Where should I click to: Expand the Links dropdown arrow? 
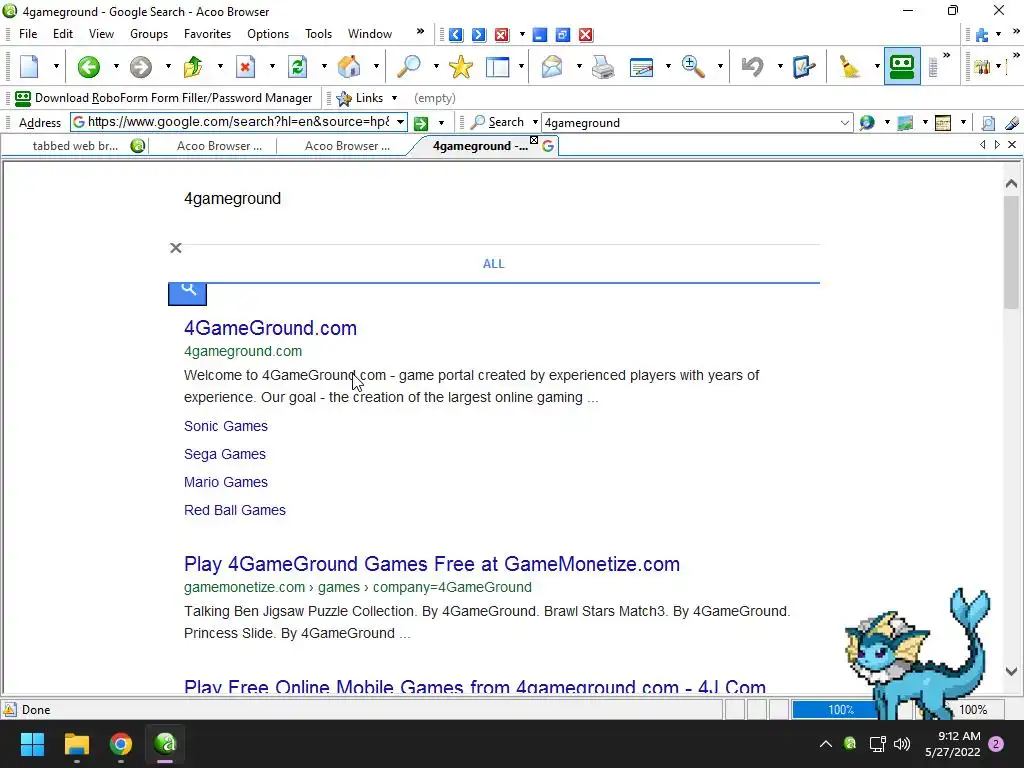click(394, 98)
